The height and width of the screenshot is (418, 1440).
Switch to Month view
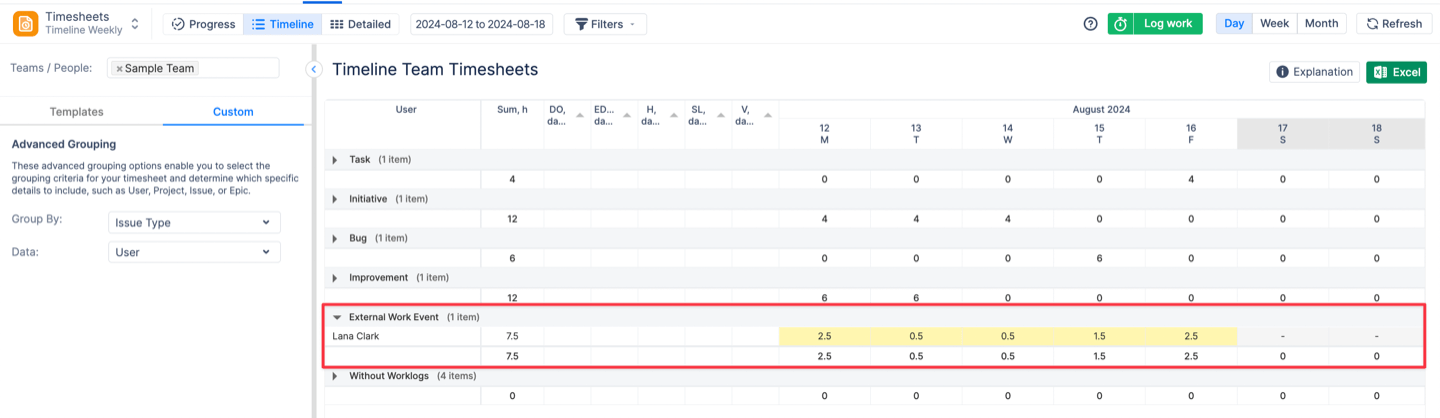1321,24
